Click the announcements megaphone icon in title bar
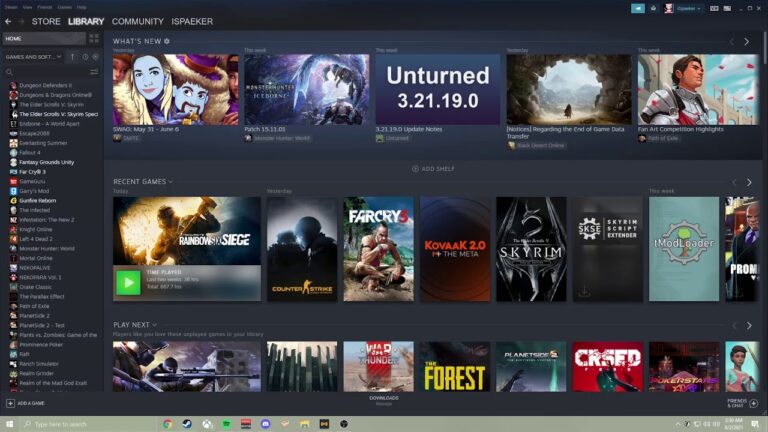 638,8
